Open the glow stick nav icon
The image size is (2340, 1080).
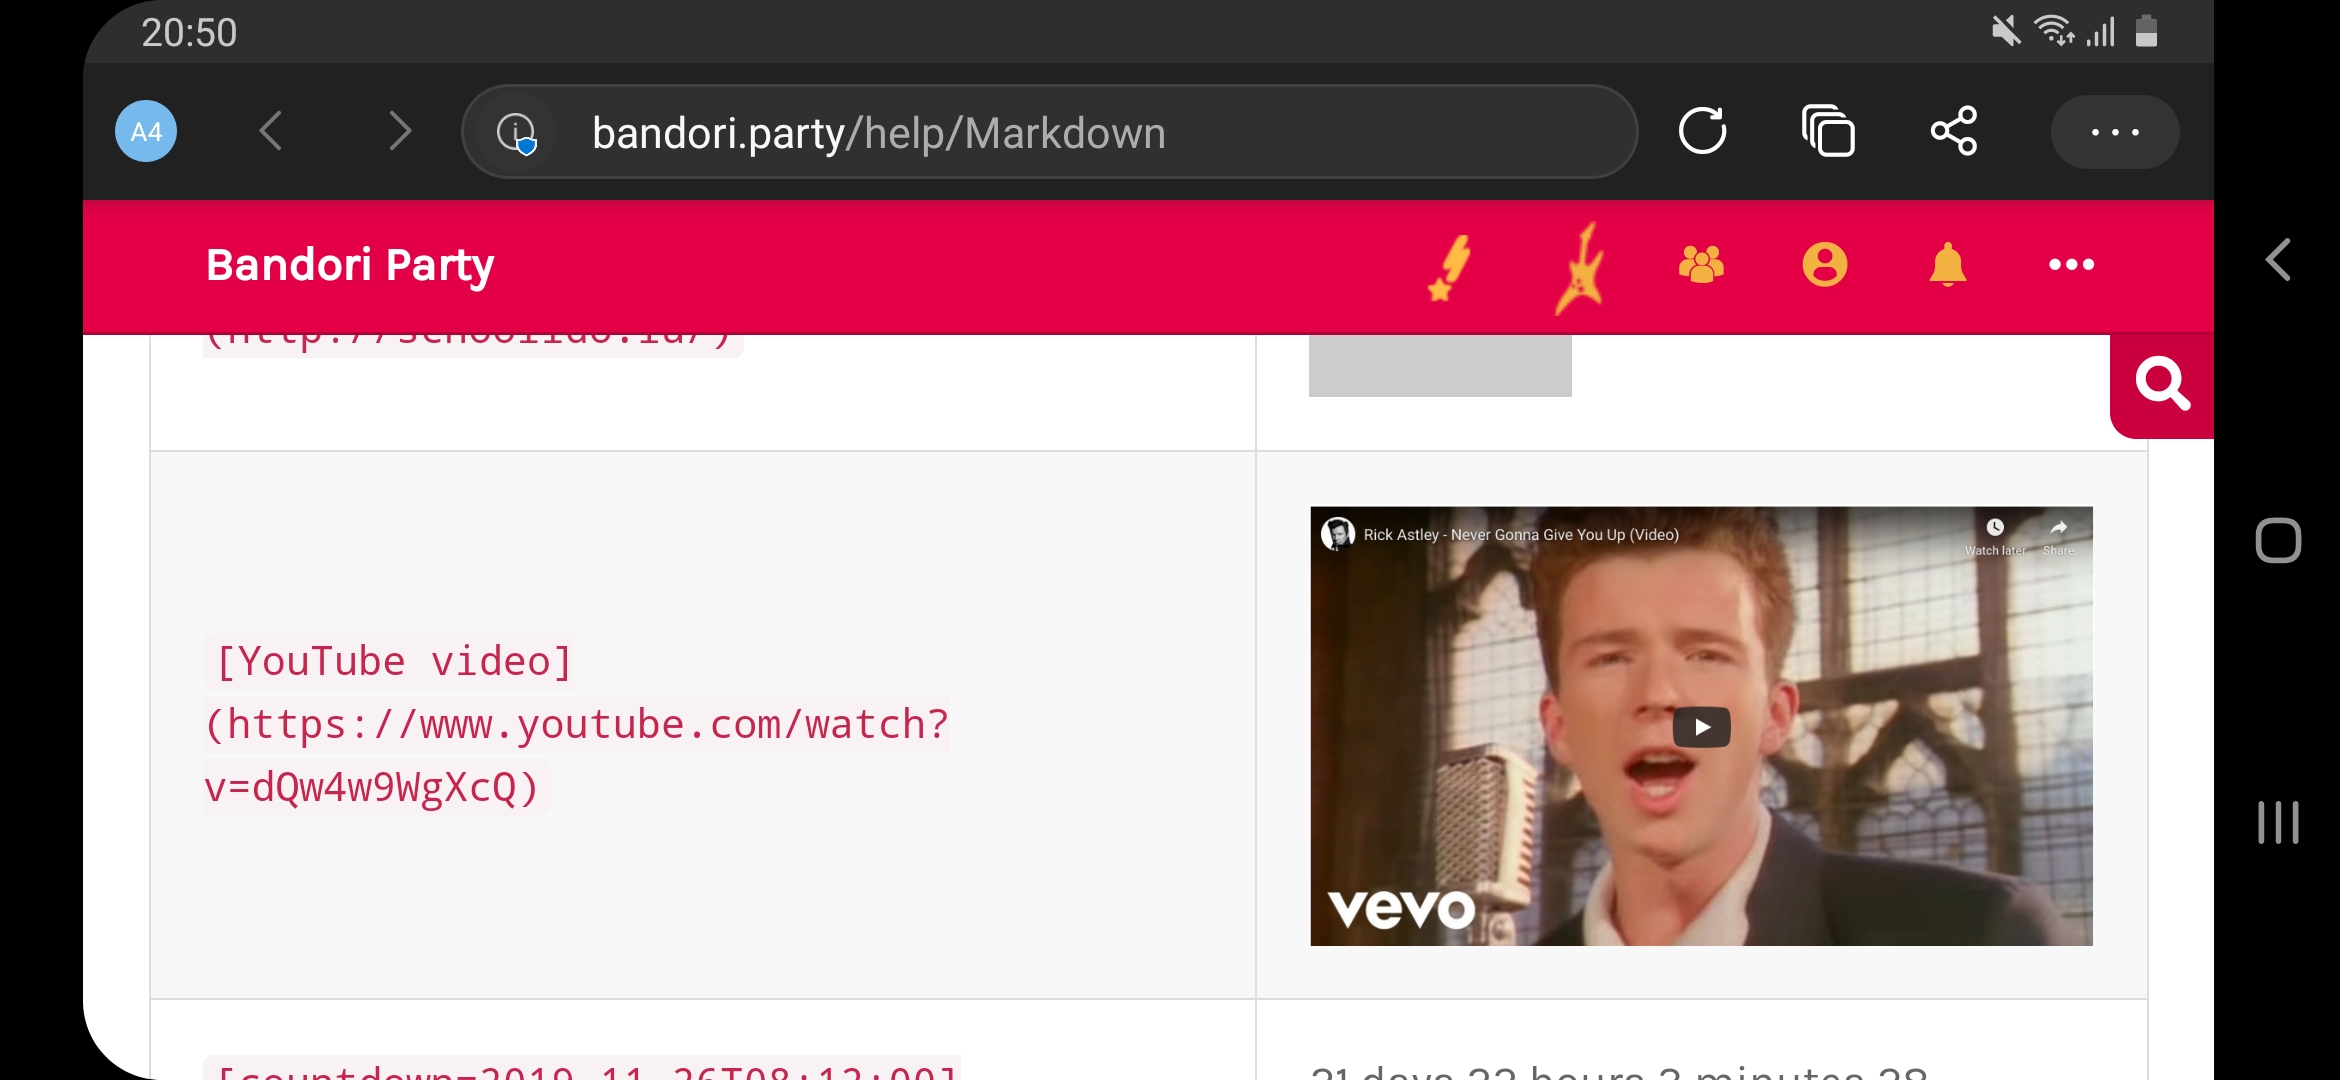click(1450, 267)
